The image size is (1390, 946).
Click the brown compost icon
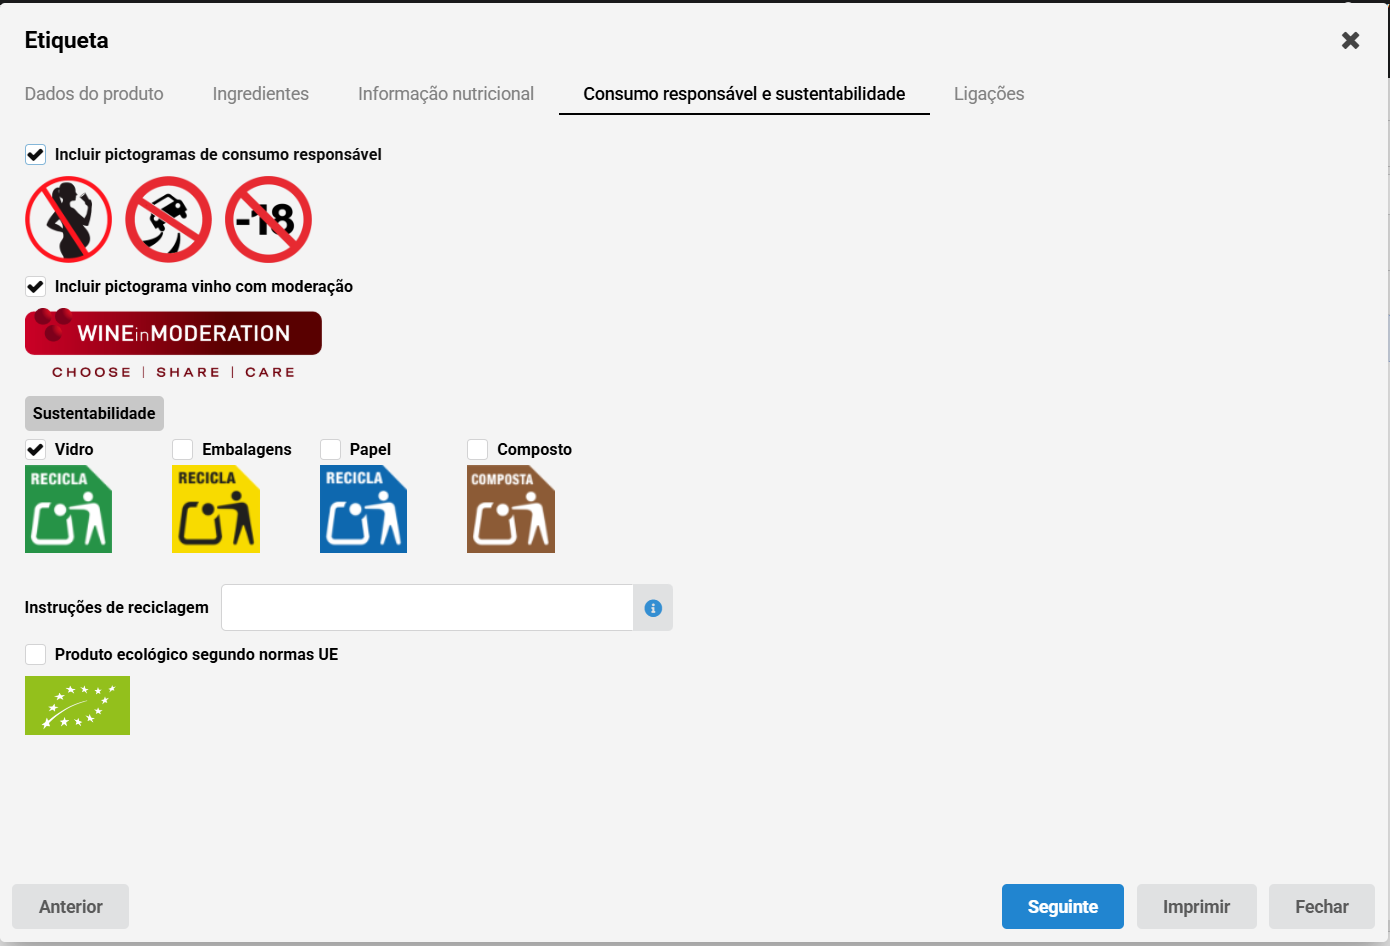[511, 509]
